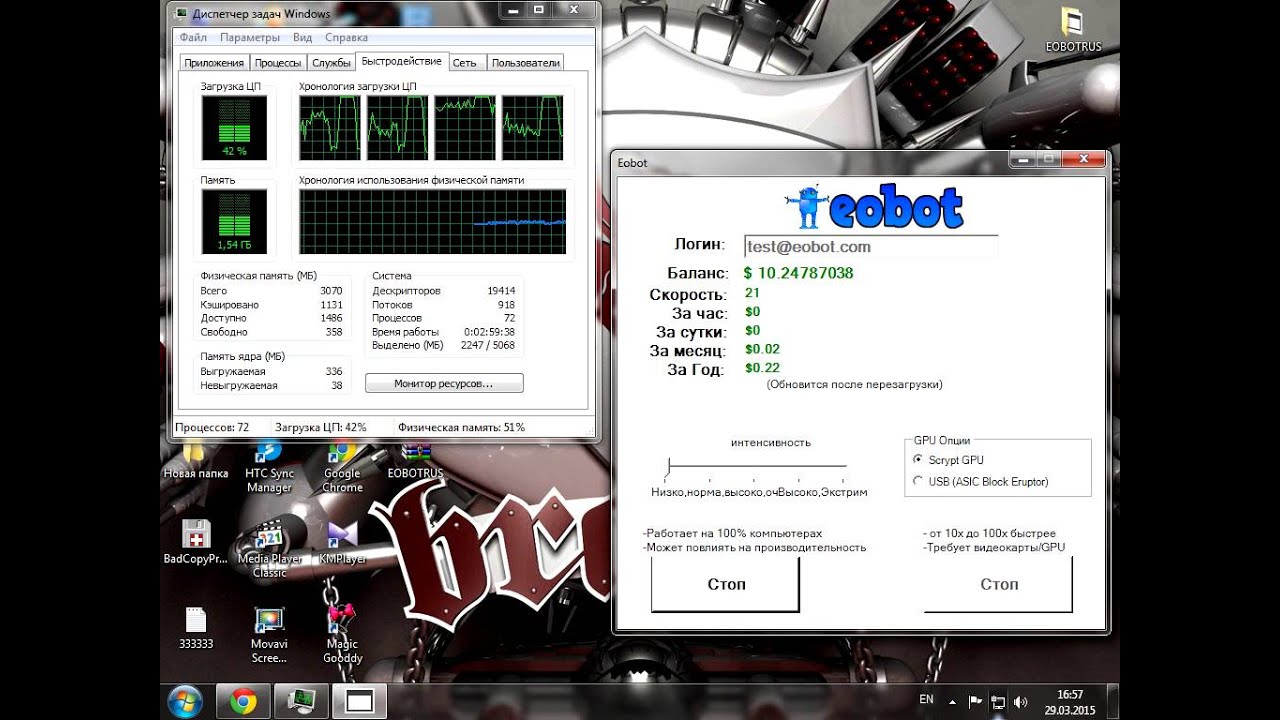Open the Файл menu in Task Manager
Viewport: 1280px width, 720px height.
click(x=194, y=38)
